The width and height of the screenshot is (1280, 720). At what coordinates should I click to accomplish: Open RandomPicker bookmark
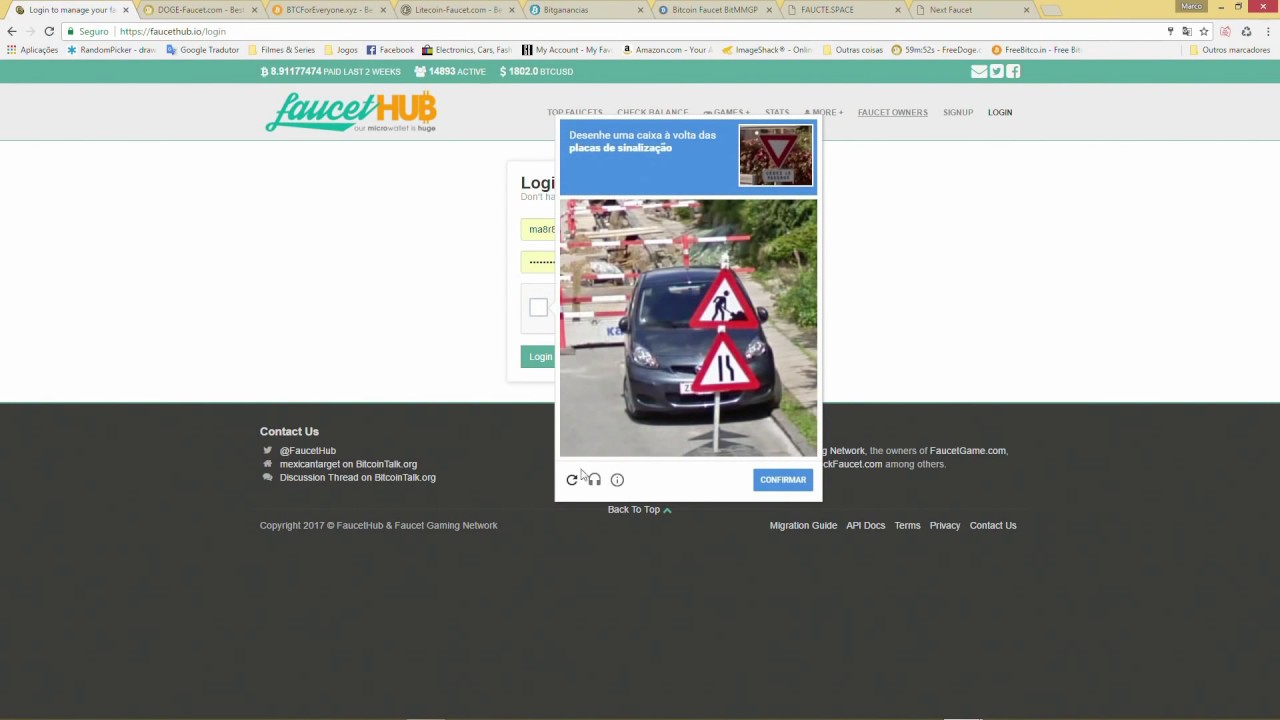pos(110,50)
